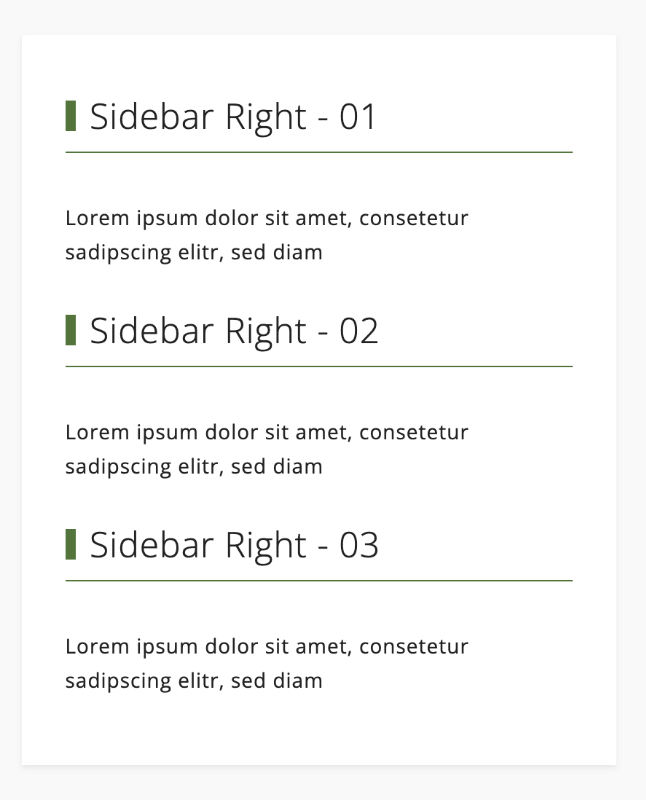The height and width of the screenshot is (800, 646).
Task: Click "sadipscing elitr" line in the third widget
Action: tap(194, 681)
